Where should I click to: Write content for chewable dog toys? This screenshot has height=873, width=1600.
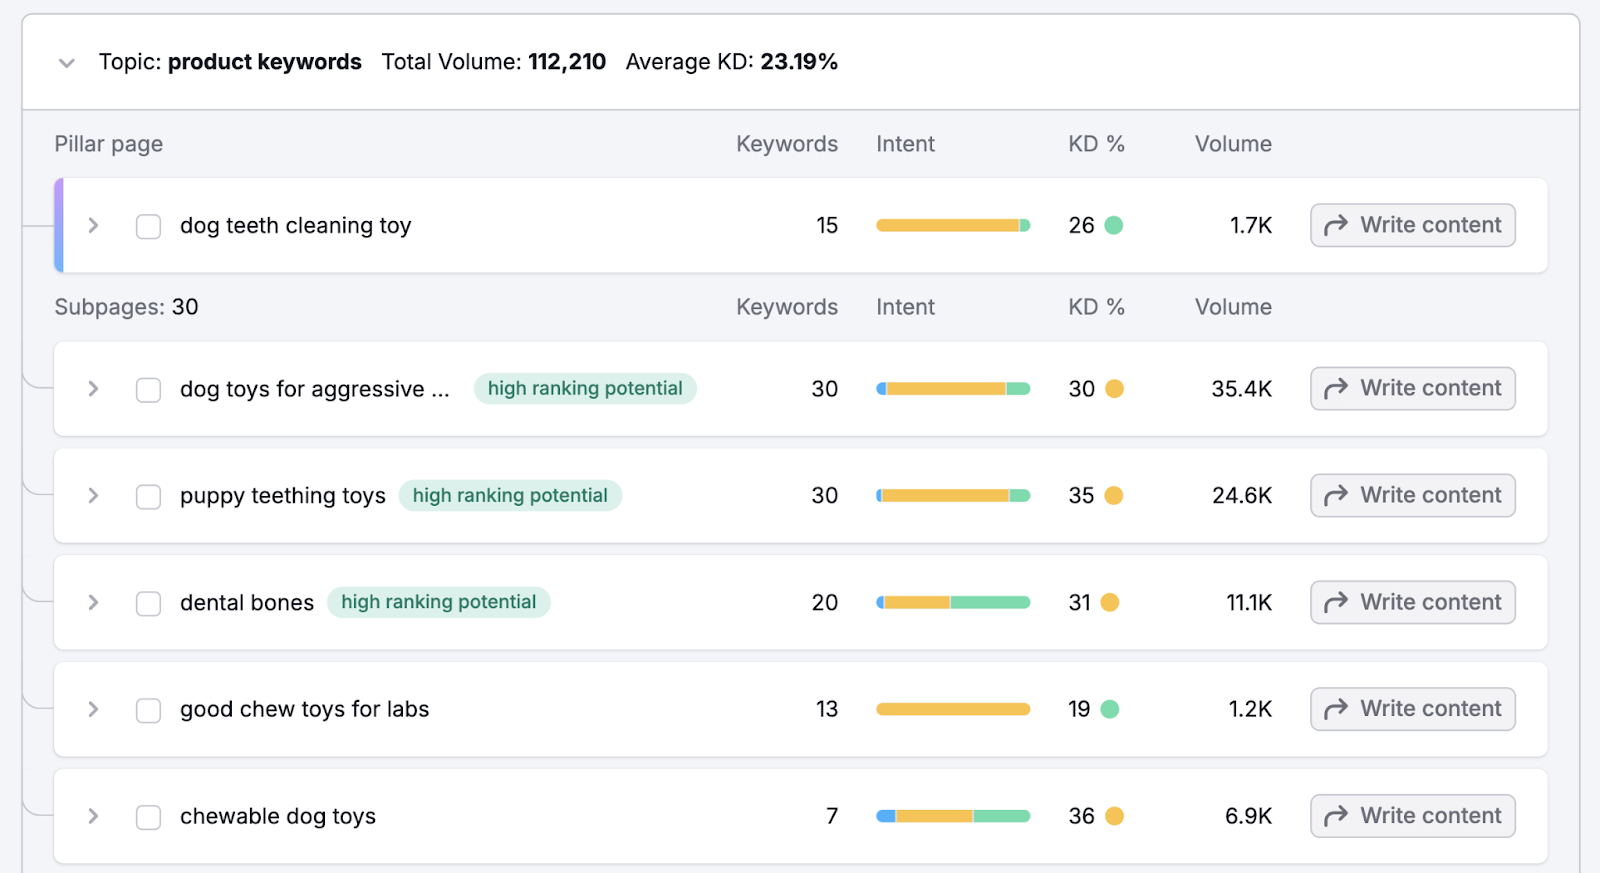(x=1413, y=816)
